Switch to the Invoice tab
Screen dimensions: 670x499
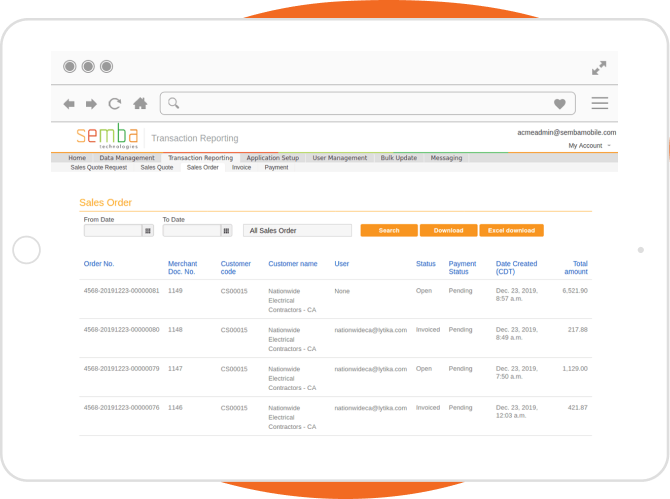point(241,167)
